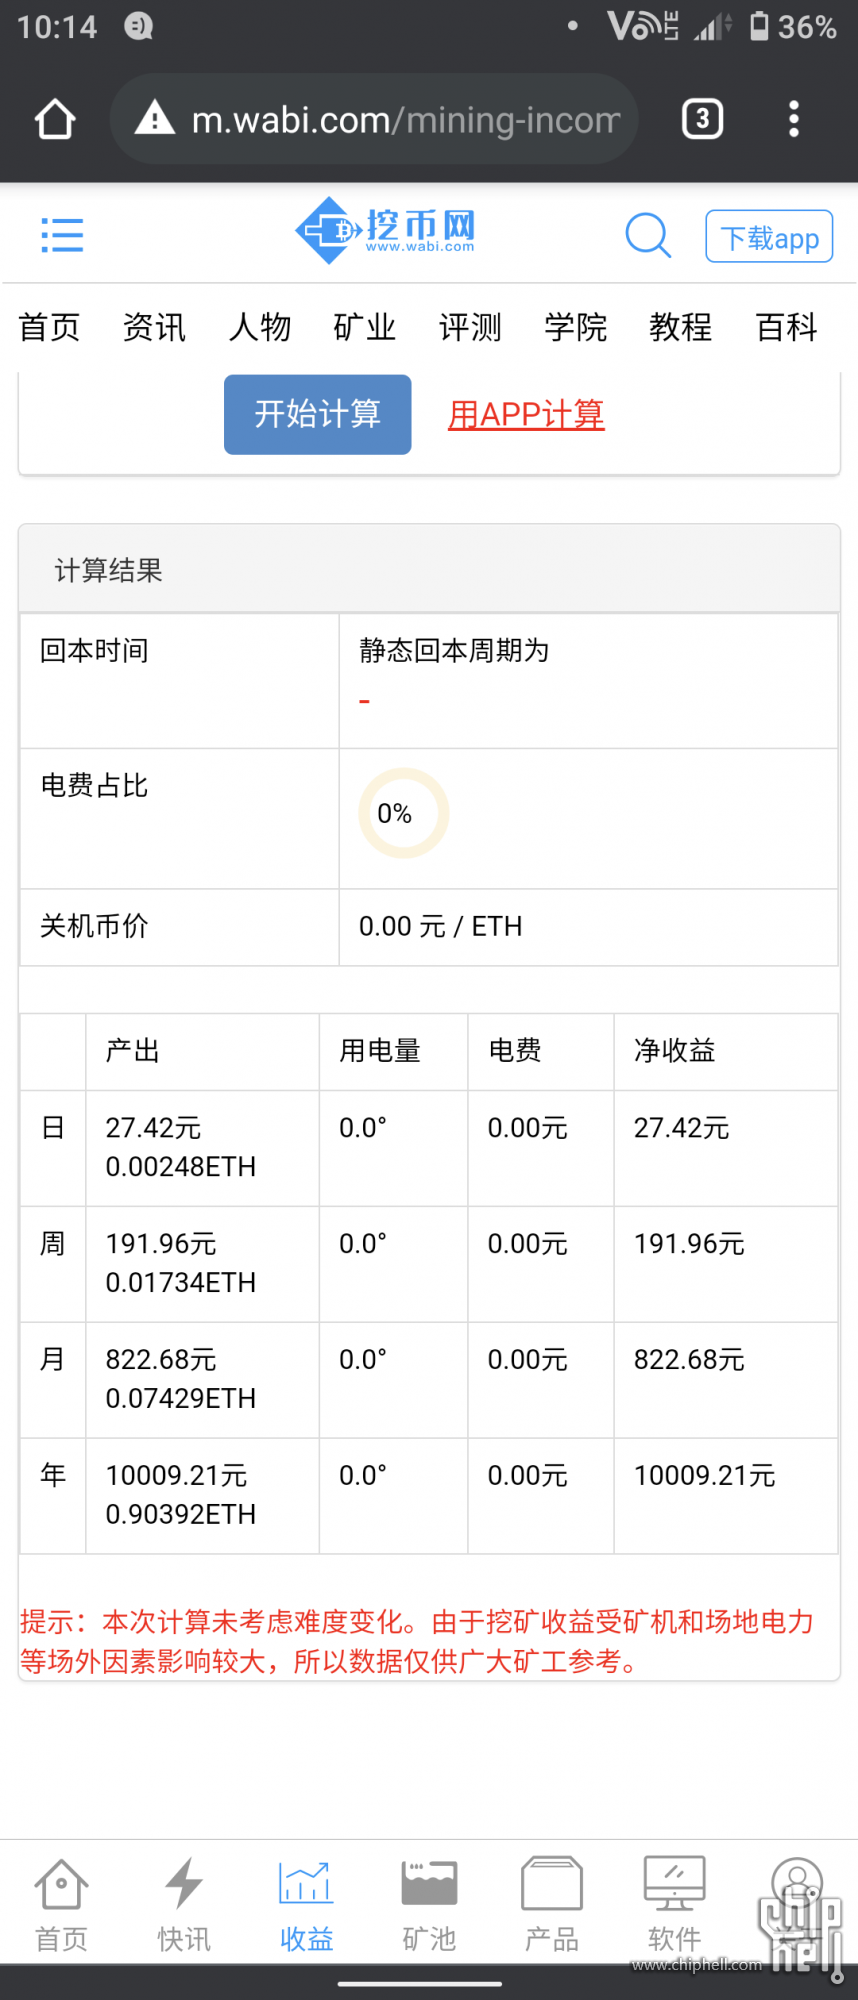Open 首页 house icon in bottom bar
The width and height of the screenshot is (858, 2000).
click(62, 1884)
